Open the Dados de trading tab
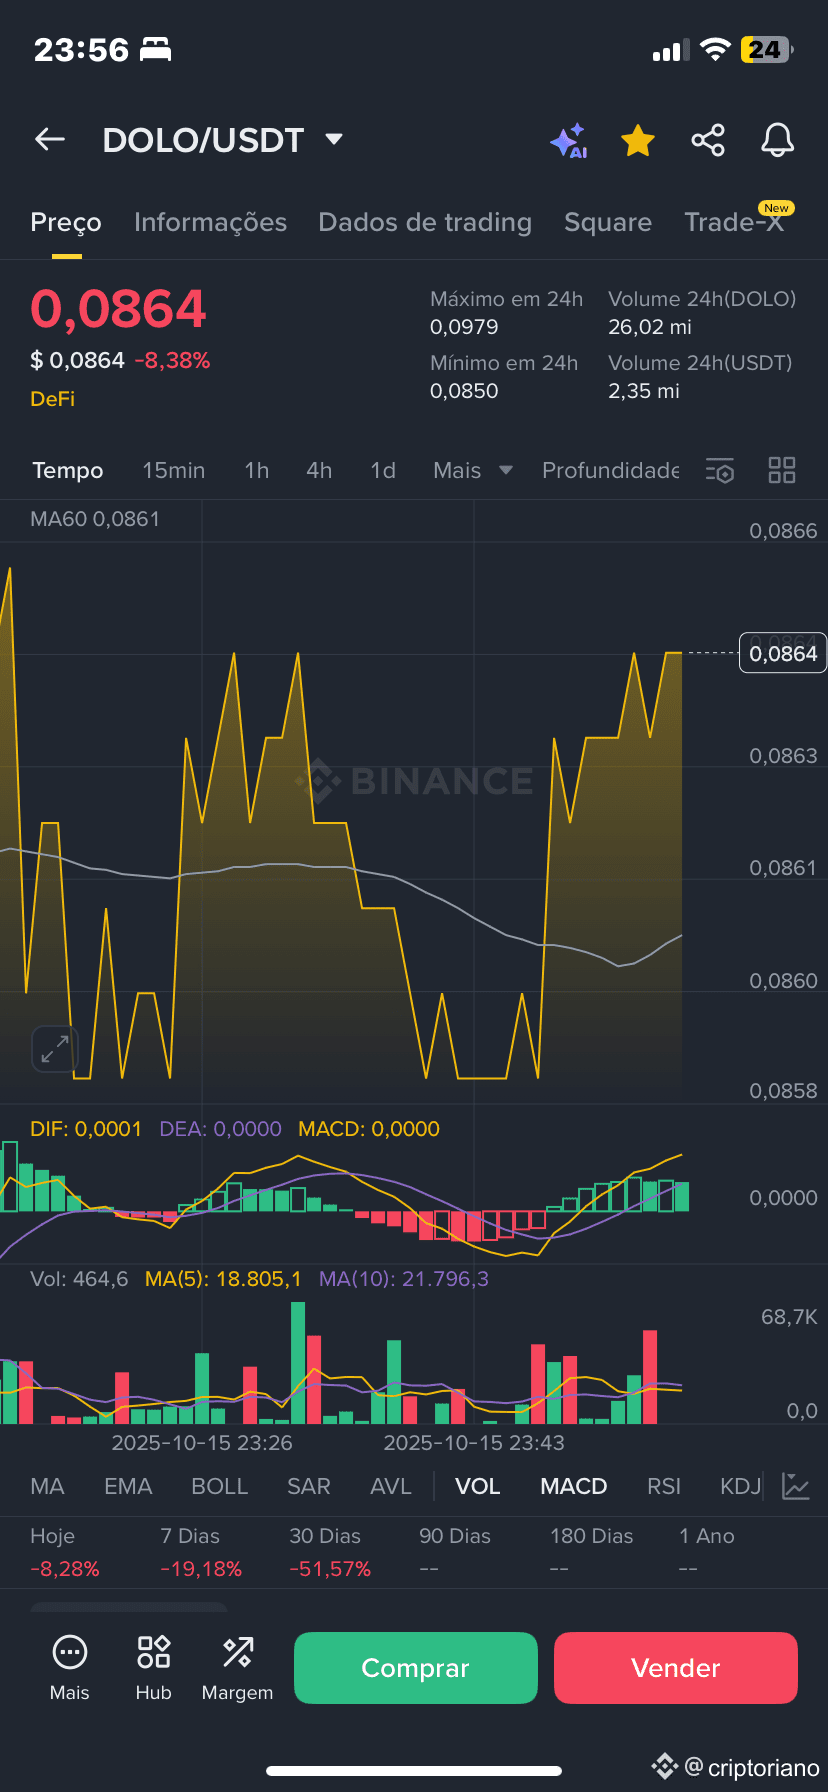The width and height of the screenshot is (828, 1792). [x=425, y=222]
